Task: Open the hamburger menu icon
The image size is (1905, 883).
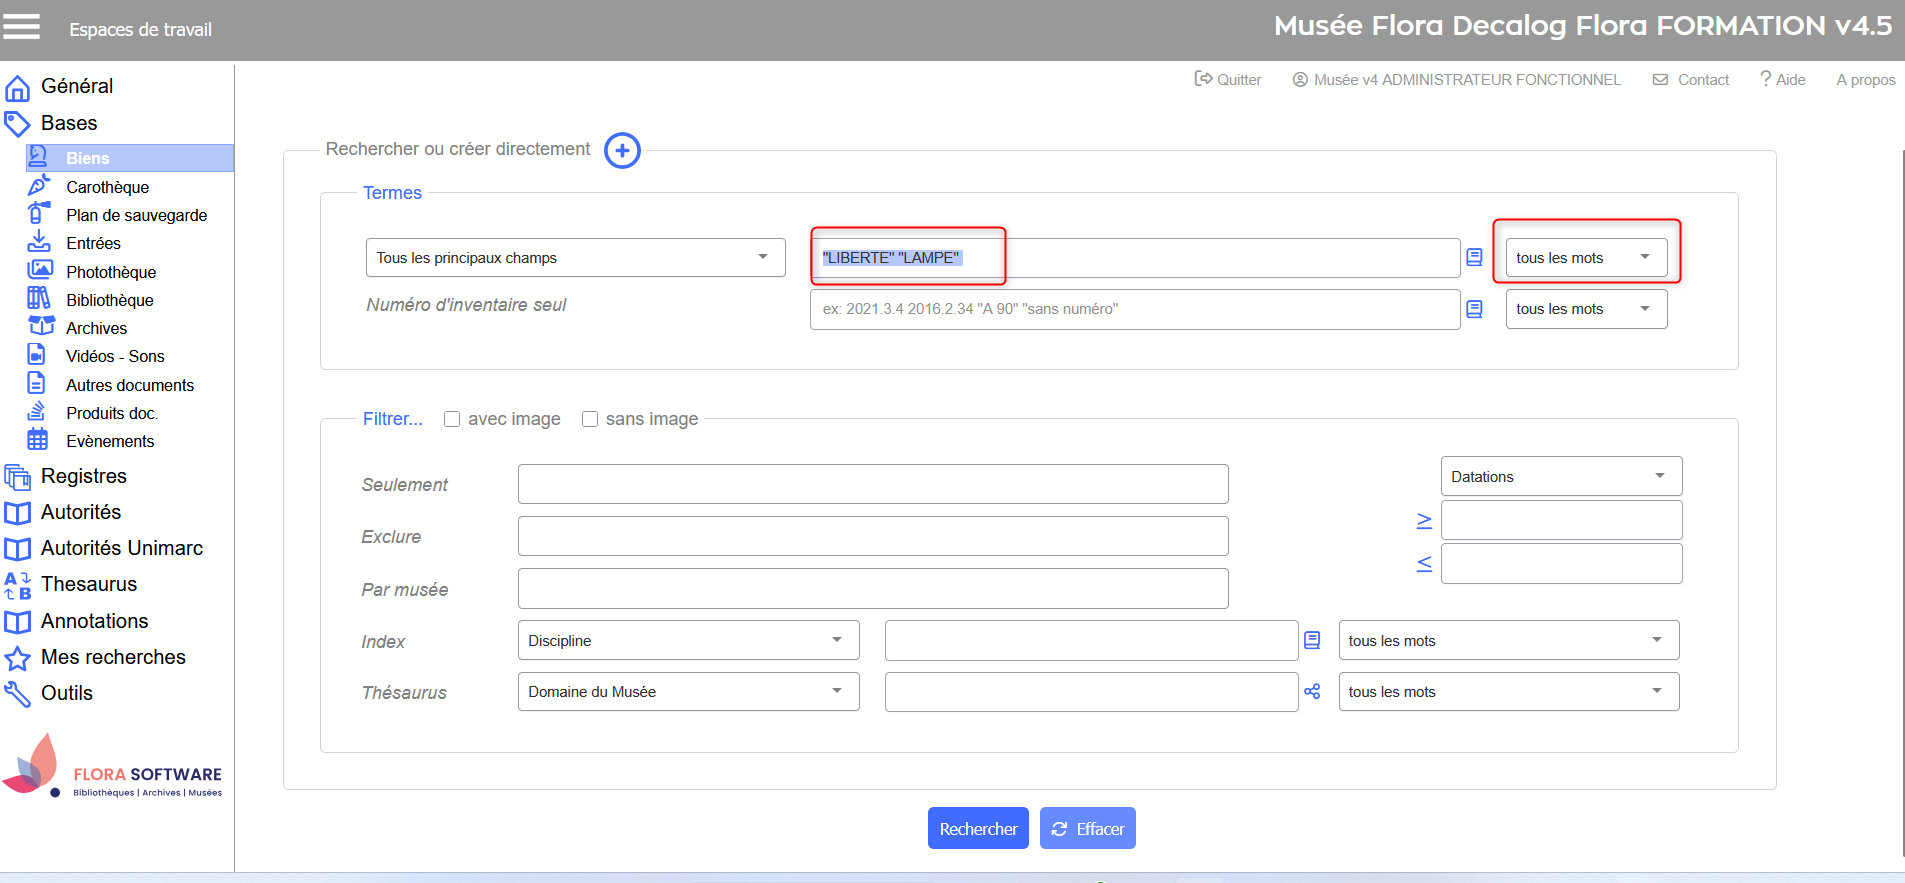Action: [x=21, y=27]
